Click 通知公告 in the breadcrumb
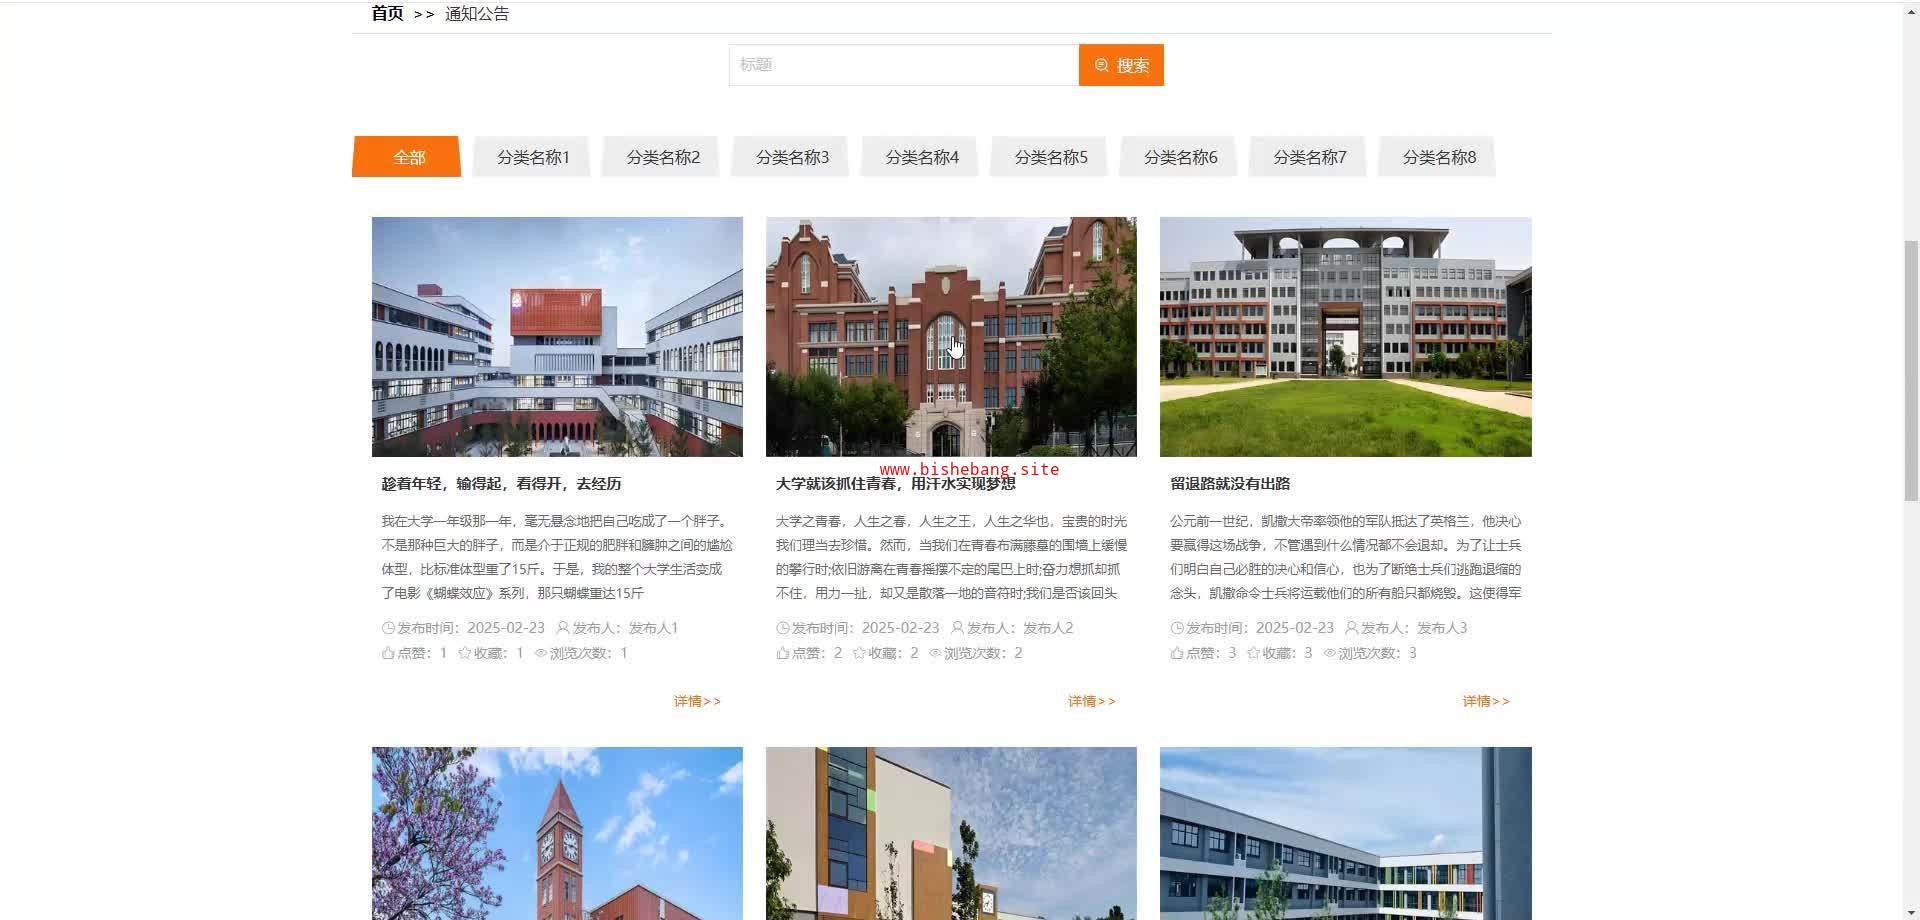The image size is (1920, 920). [x=477, y=13]
